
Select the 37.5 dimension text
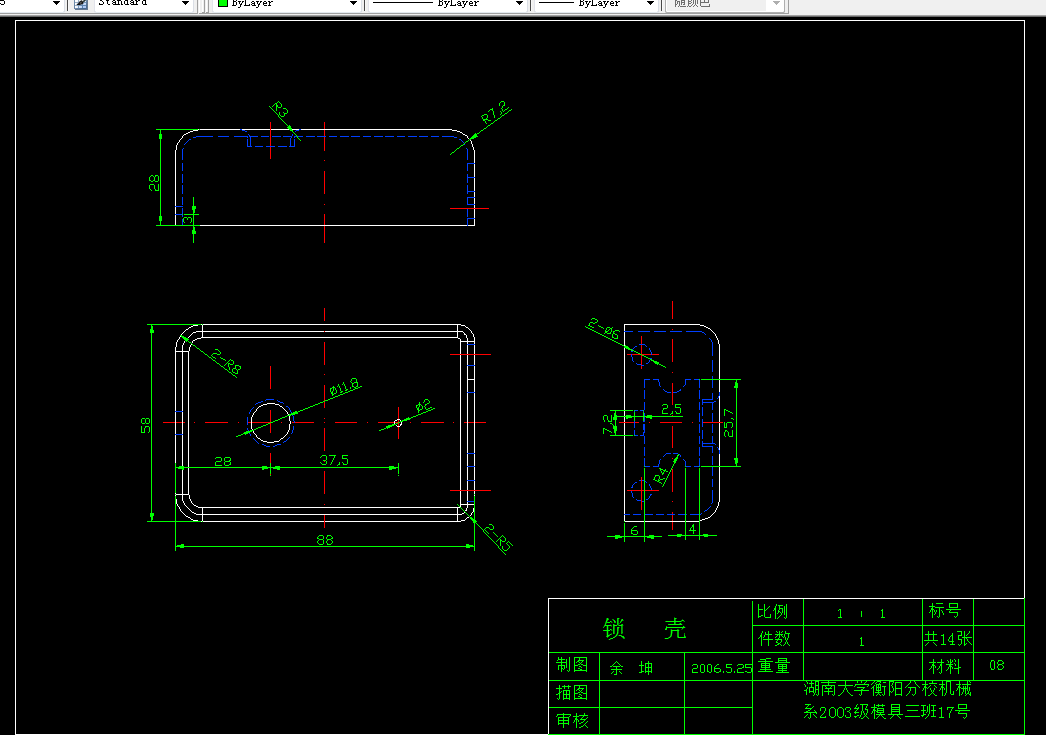click(x=334, y=460)
